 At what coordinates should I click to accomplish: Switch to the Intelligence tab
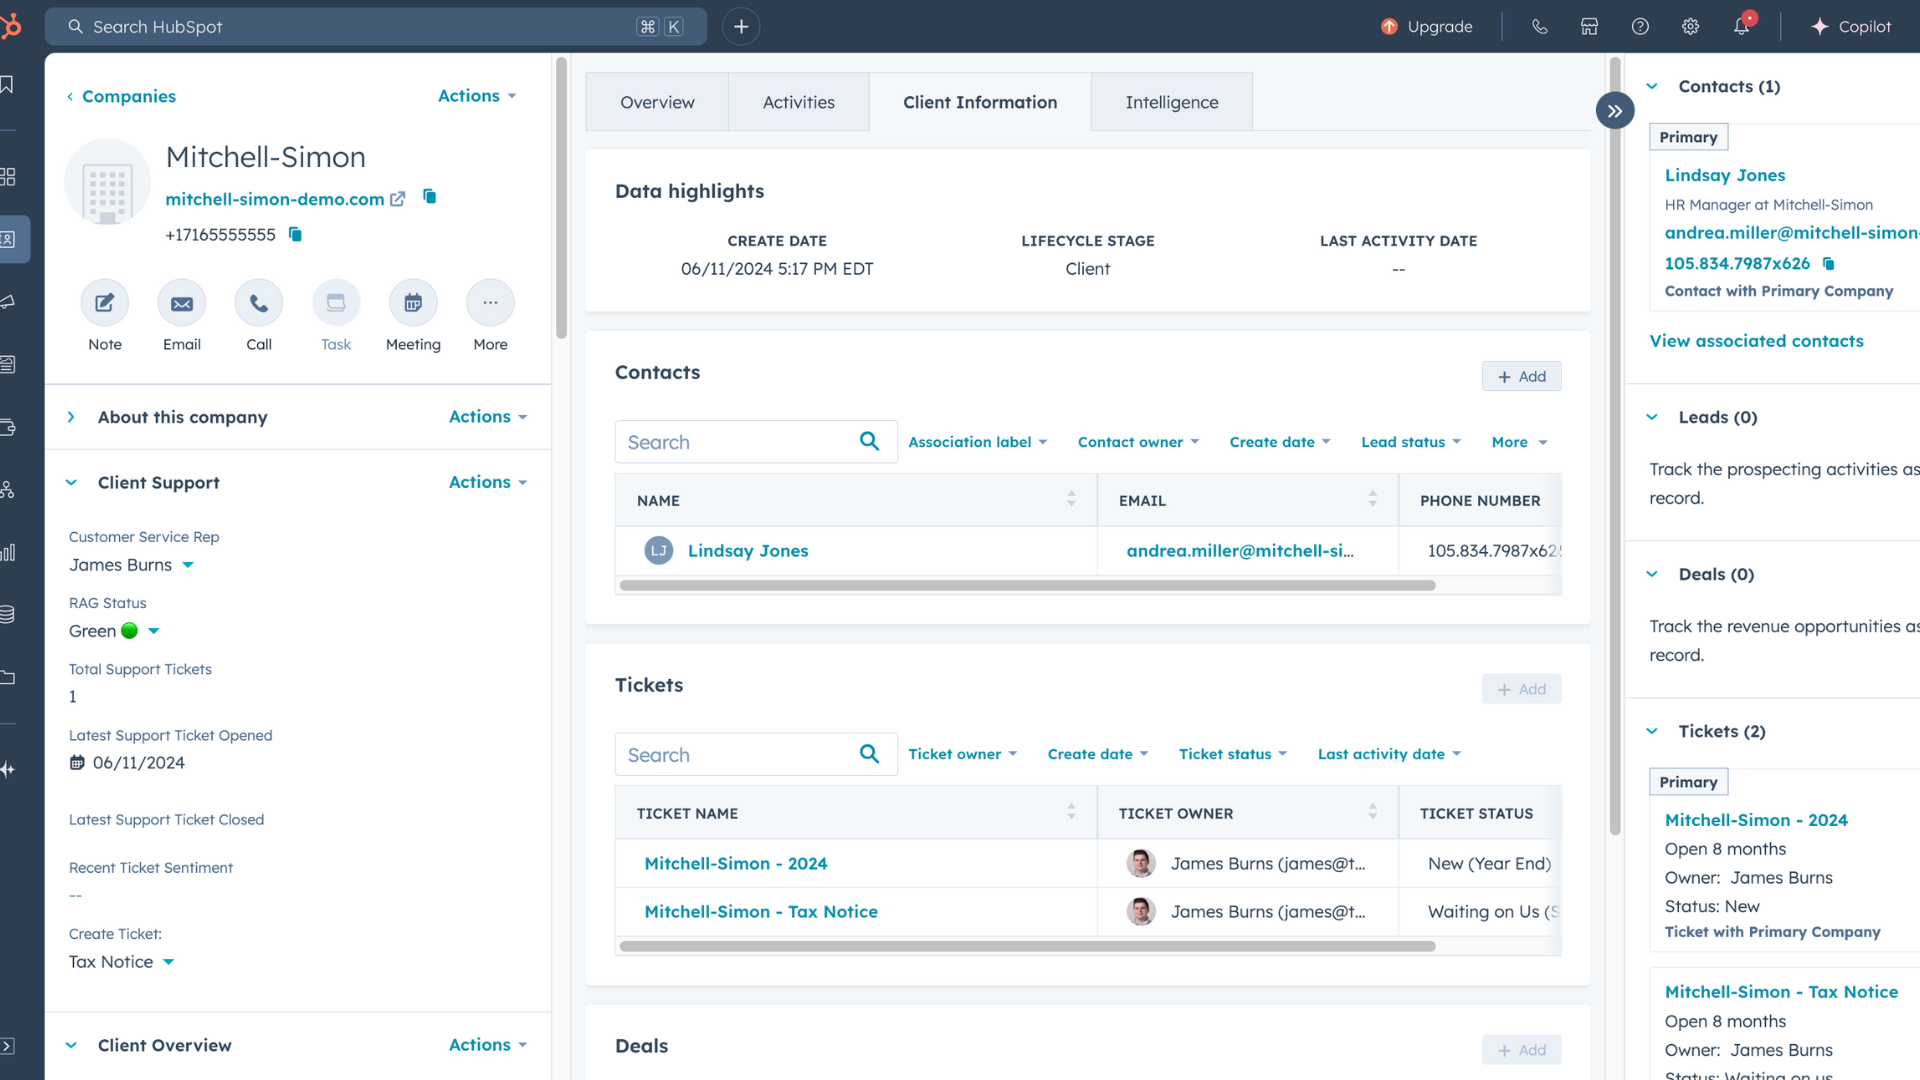pos(1171,102)
